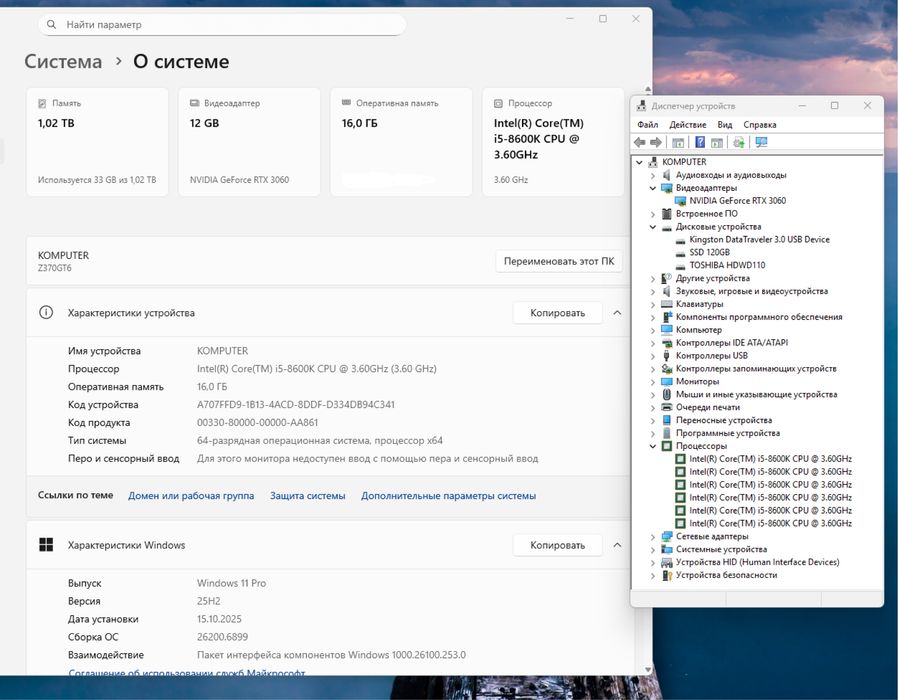Expand Устройства HID tree node
This screenshot has height=700, width=898.
(x=653, y=563)
